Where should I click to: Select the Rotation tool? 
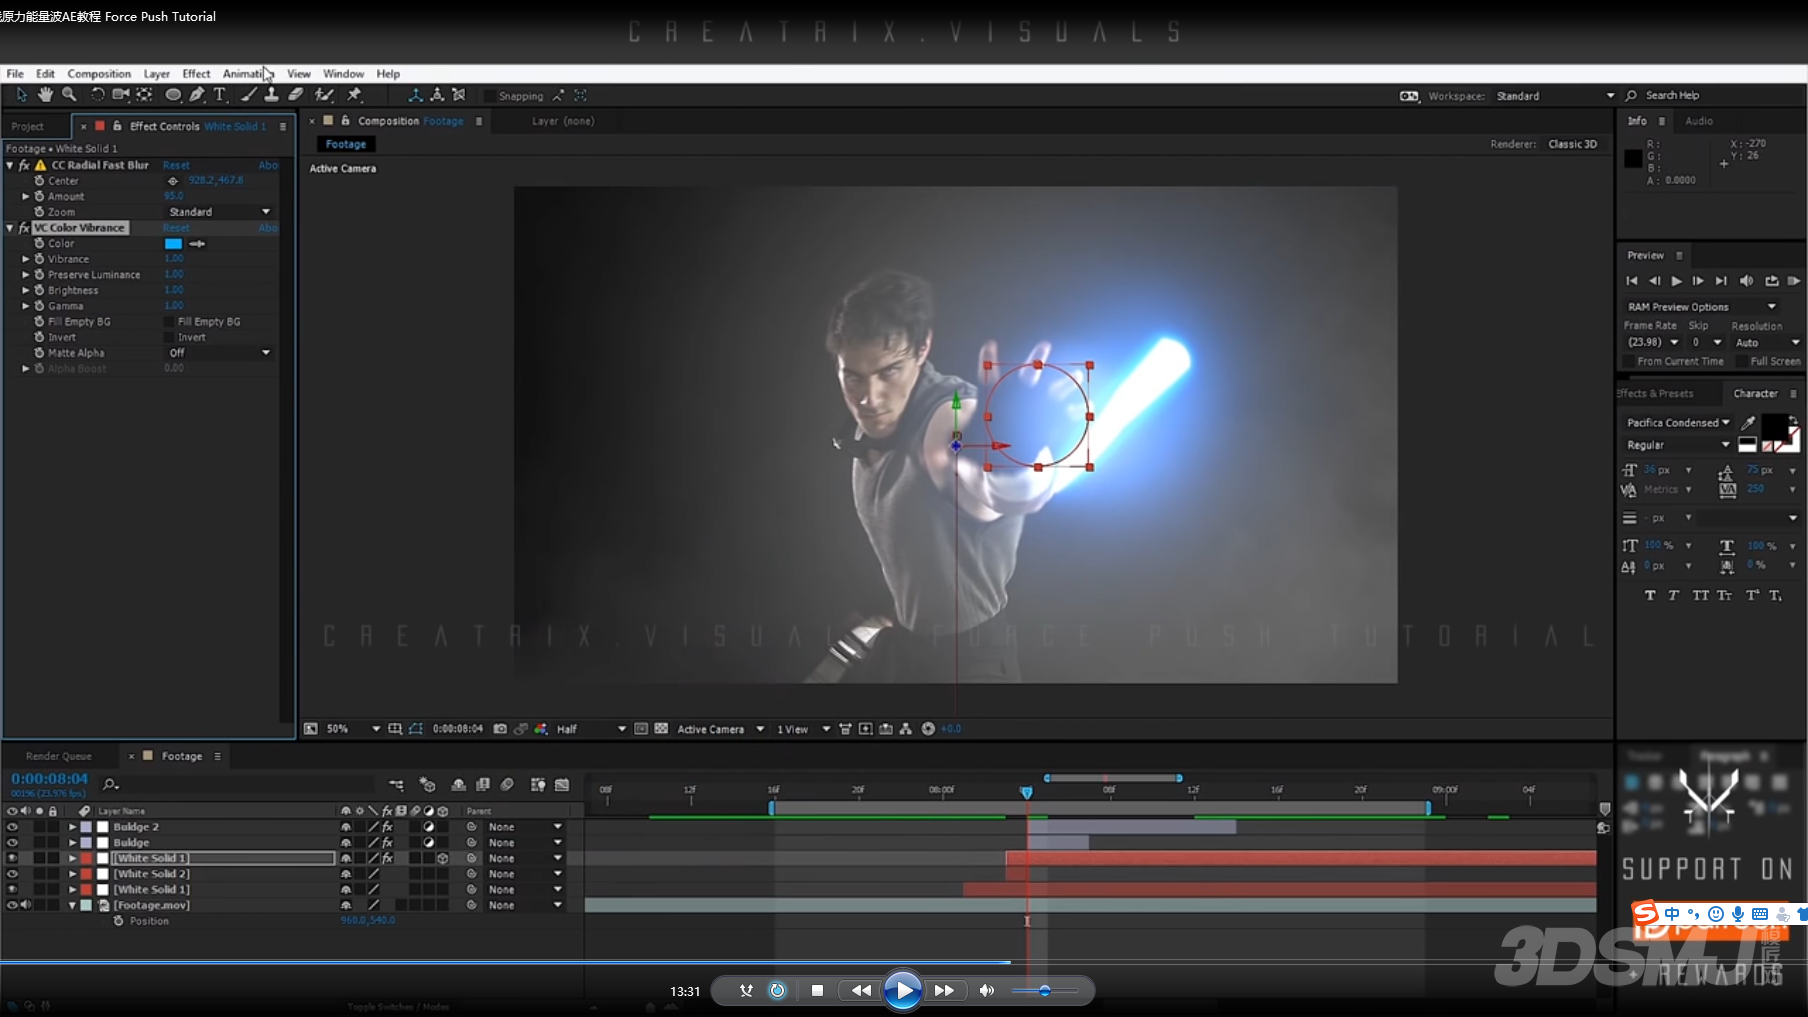(97, 94)
